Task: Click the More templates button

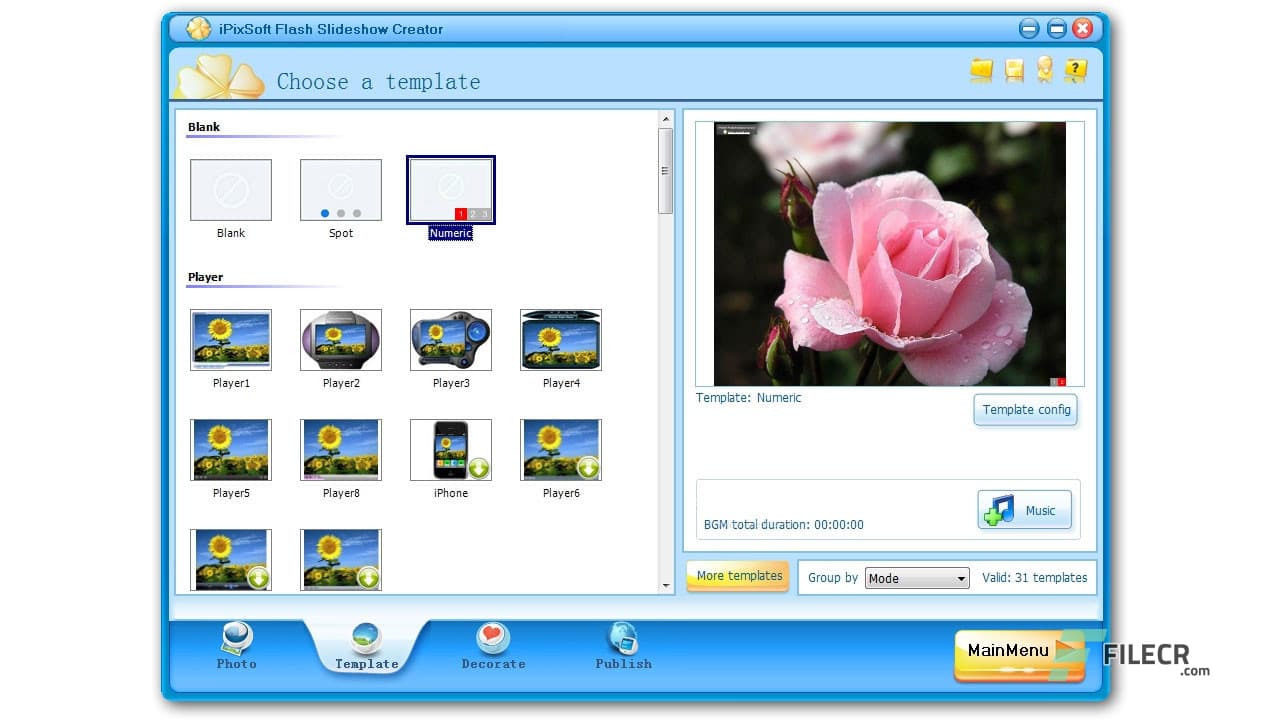Action: 737,576
